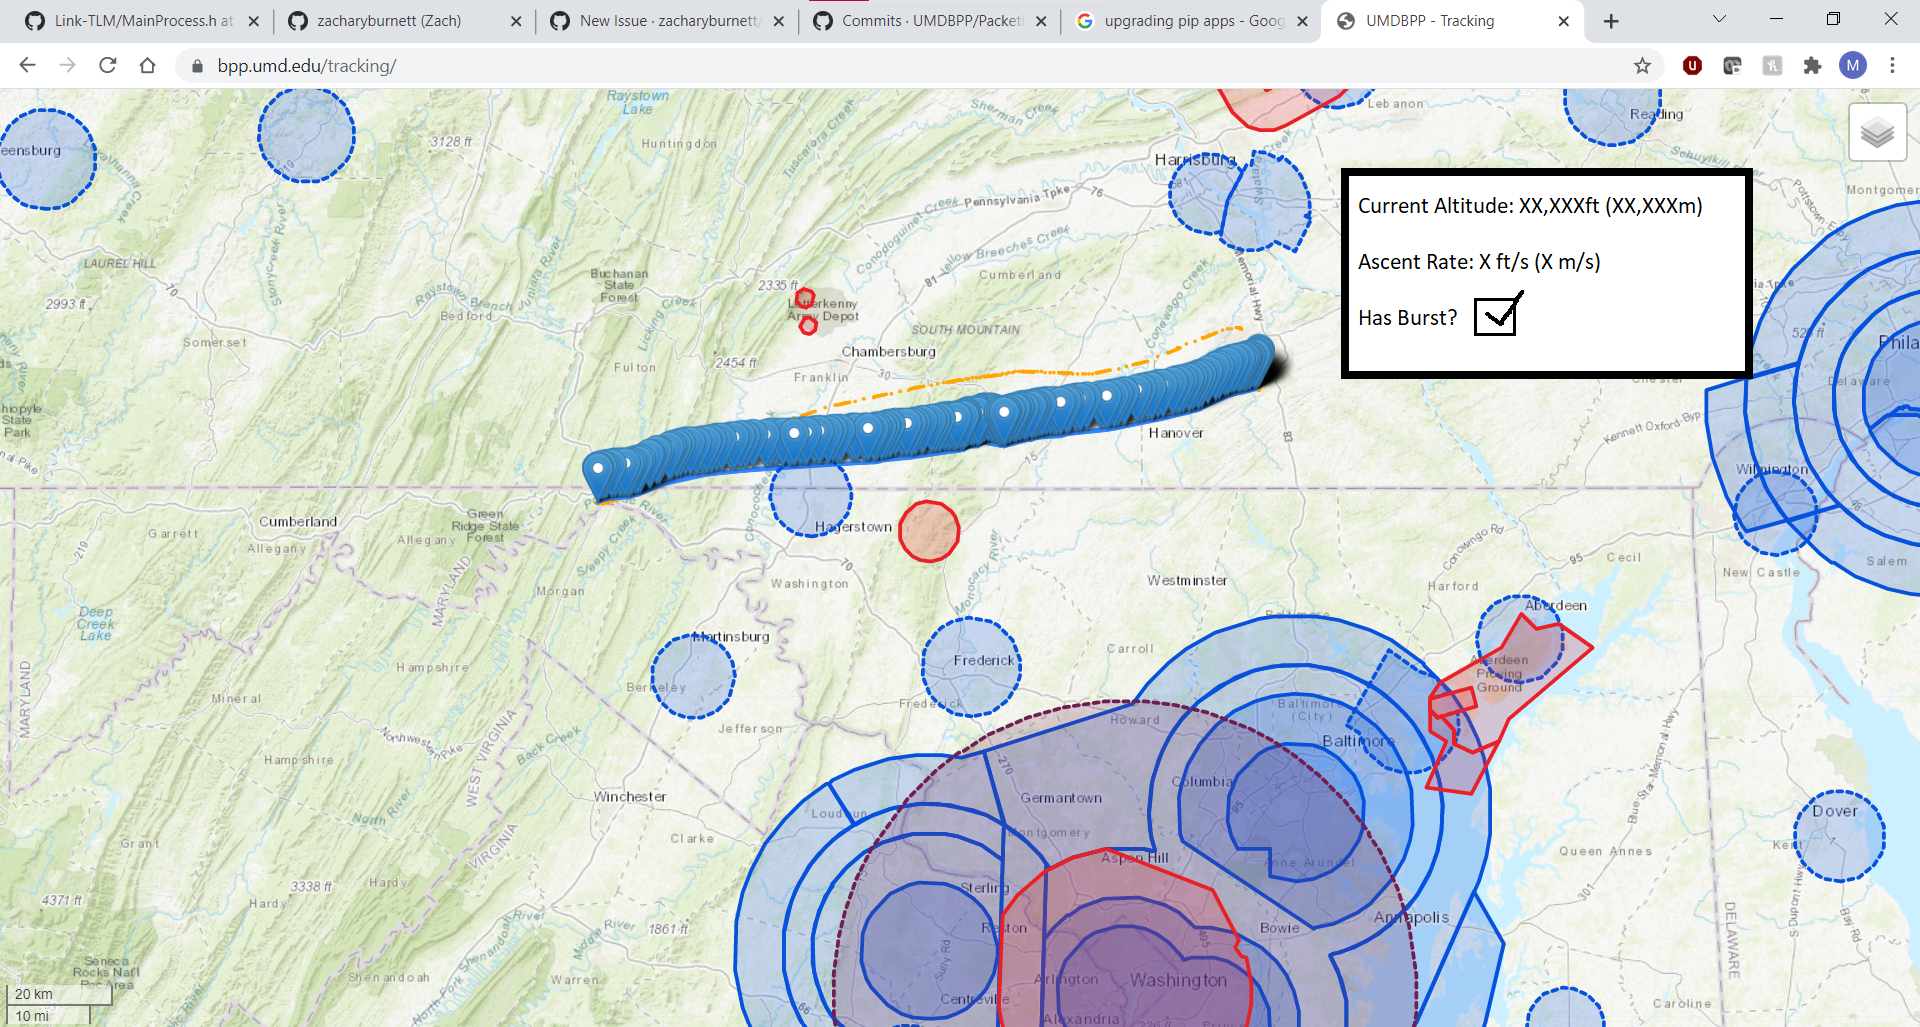Switch to Commits UMDBPP/Packet tab
Viewport: 1920px width, 1027px height.
tap(930, 21)
